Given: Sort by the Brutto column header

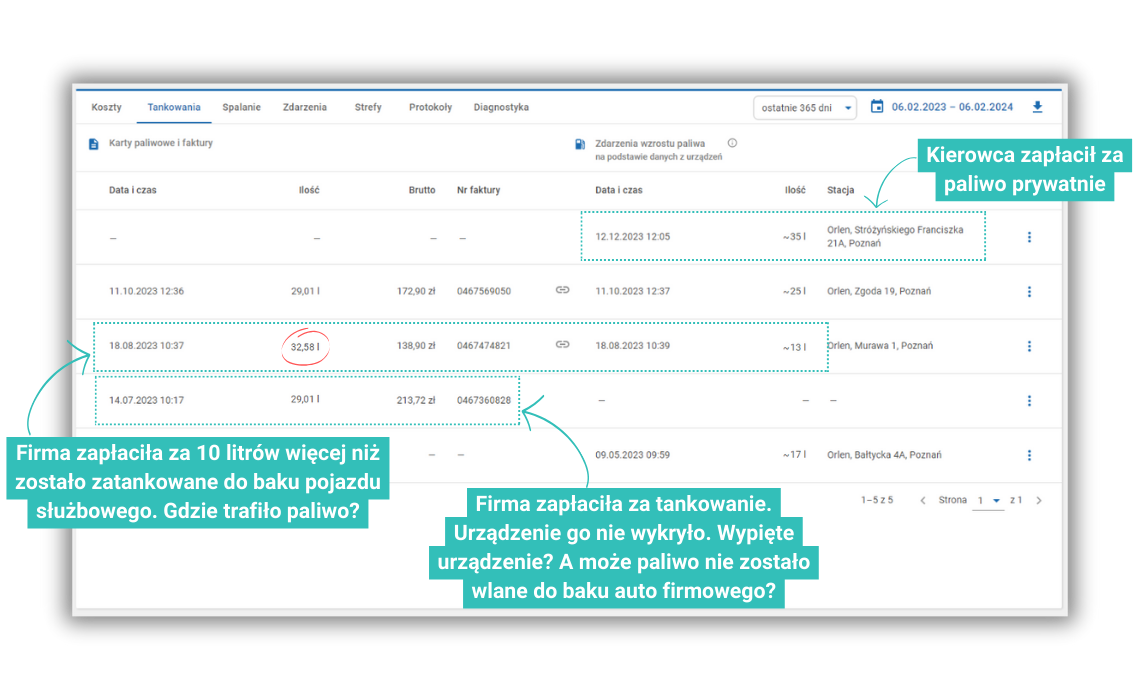Looking at the screenshot, I should click(422, 190).
